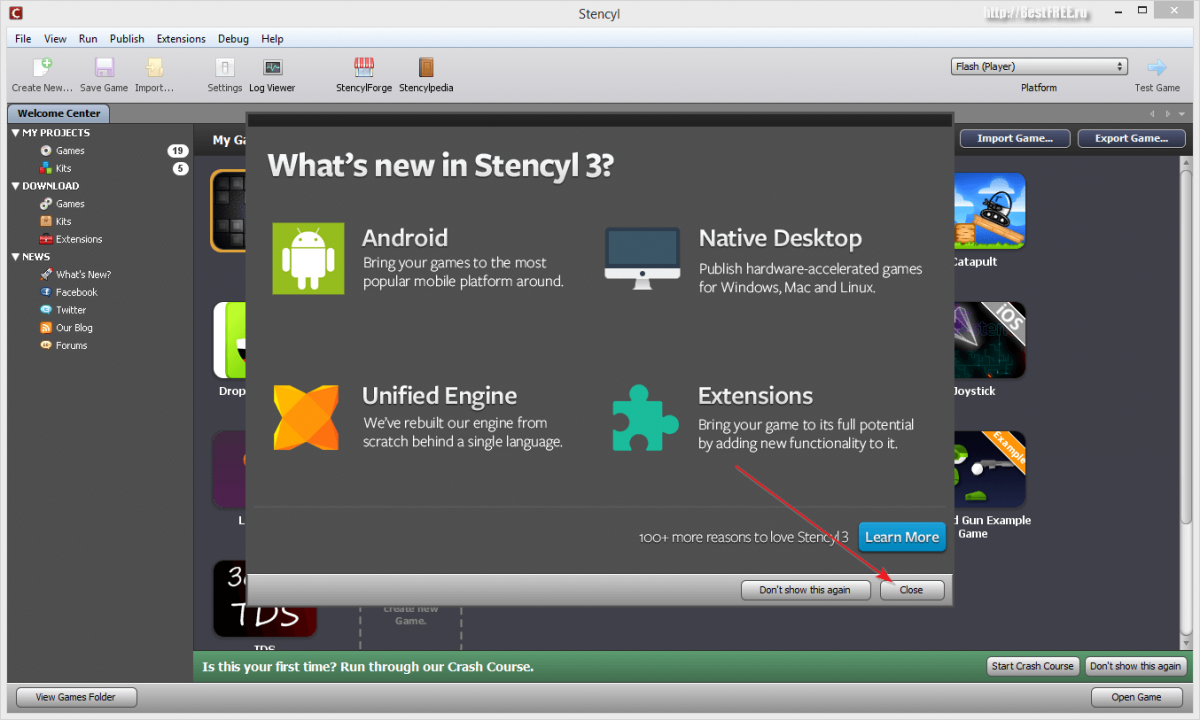This screenshot has height=720, width=1200.
Task: Open the Help menu
Action: coord(272,39)
